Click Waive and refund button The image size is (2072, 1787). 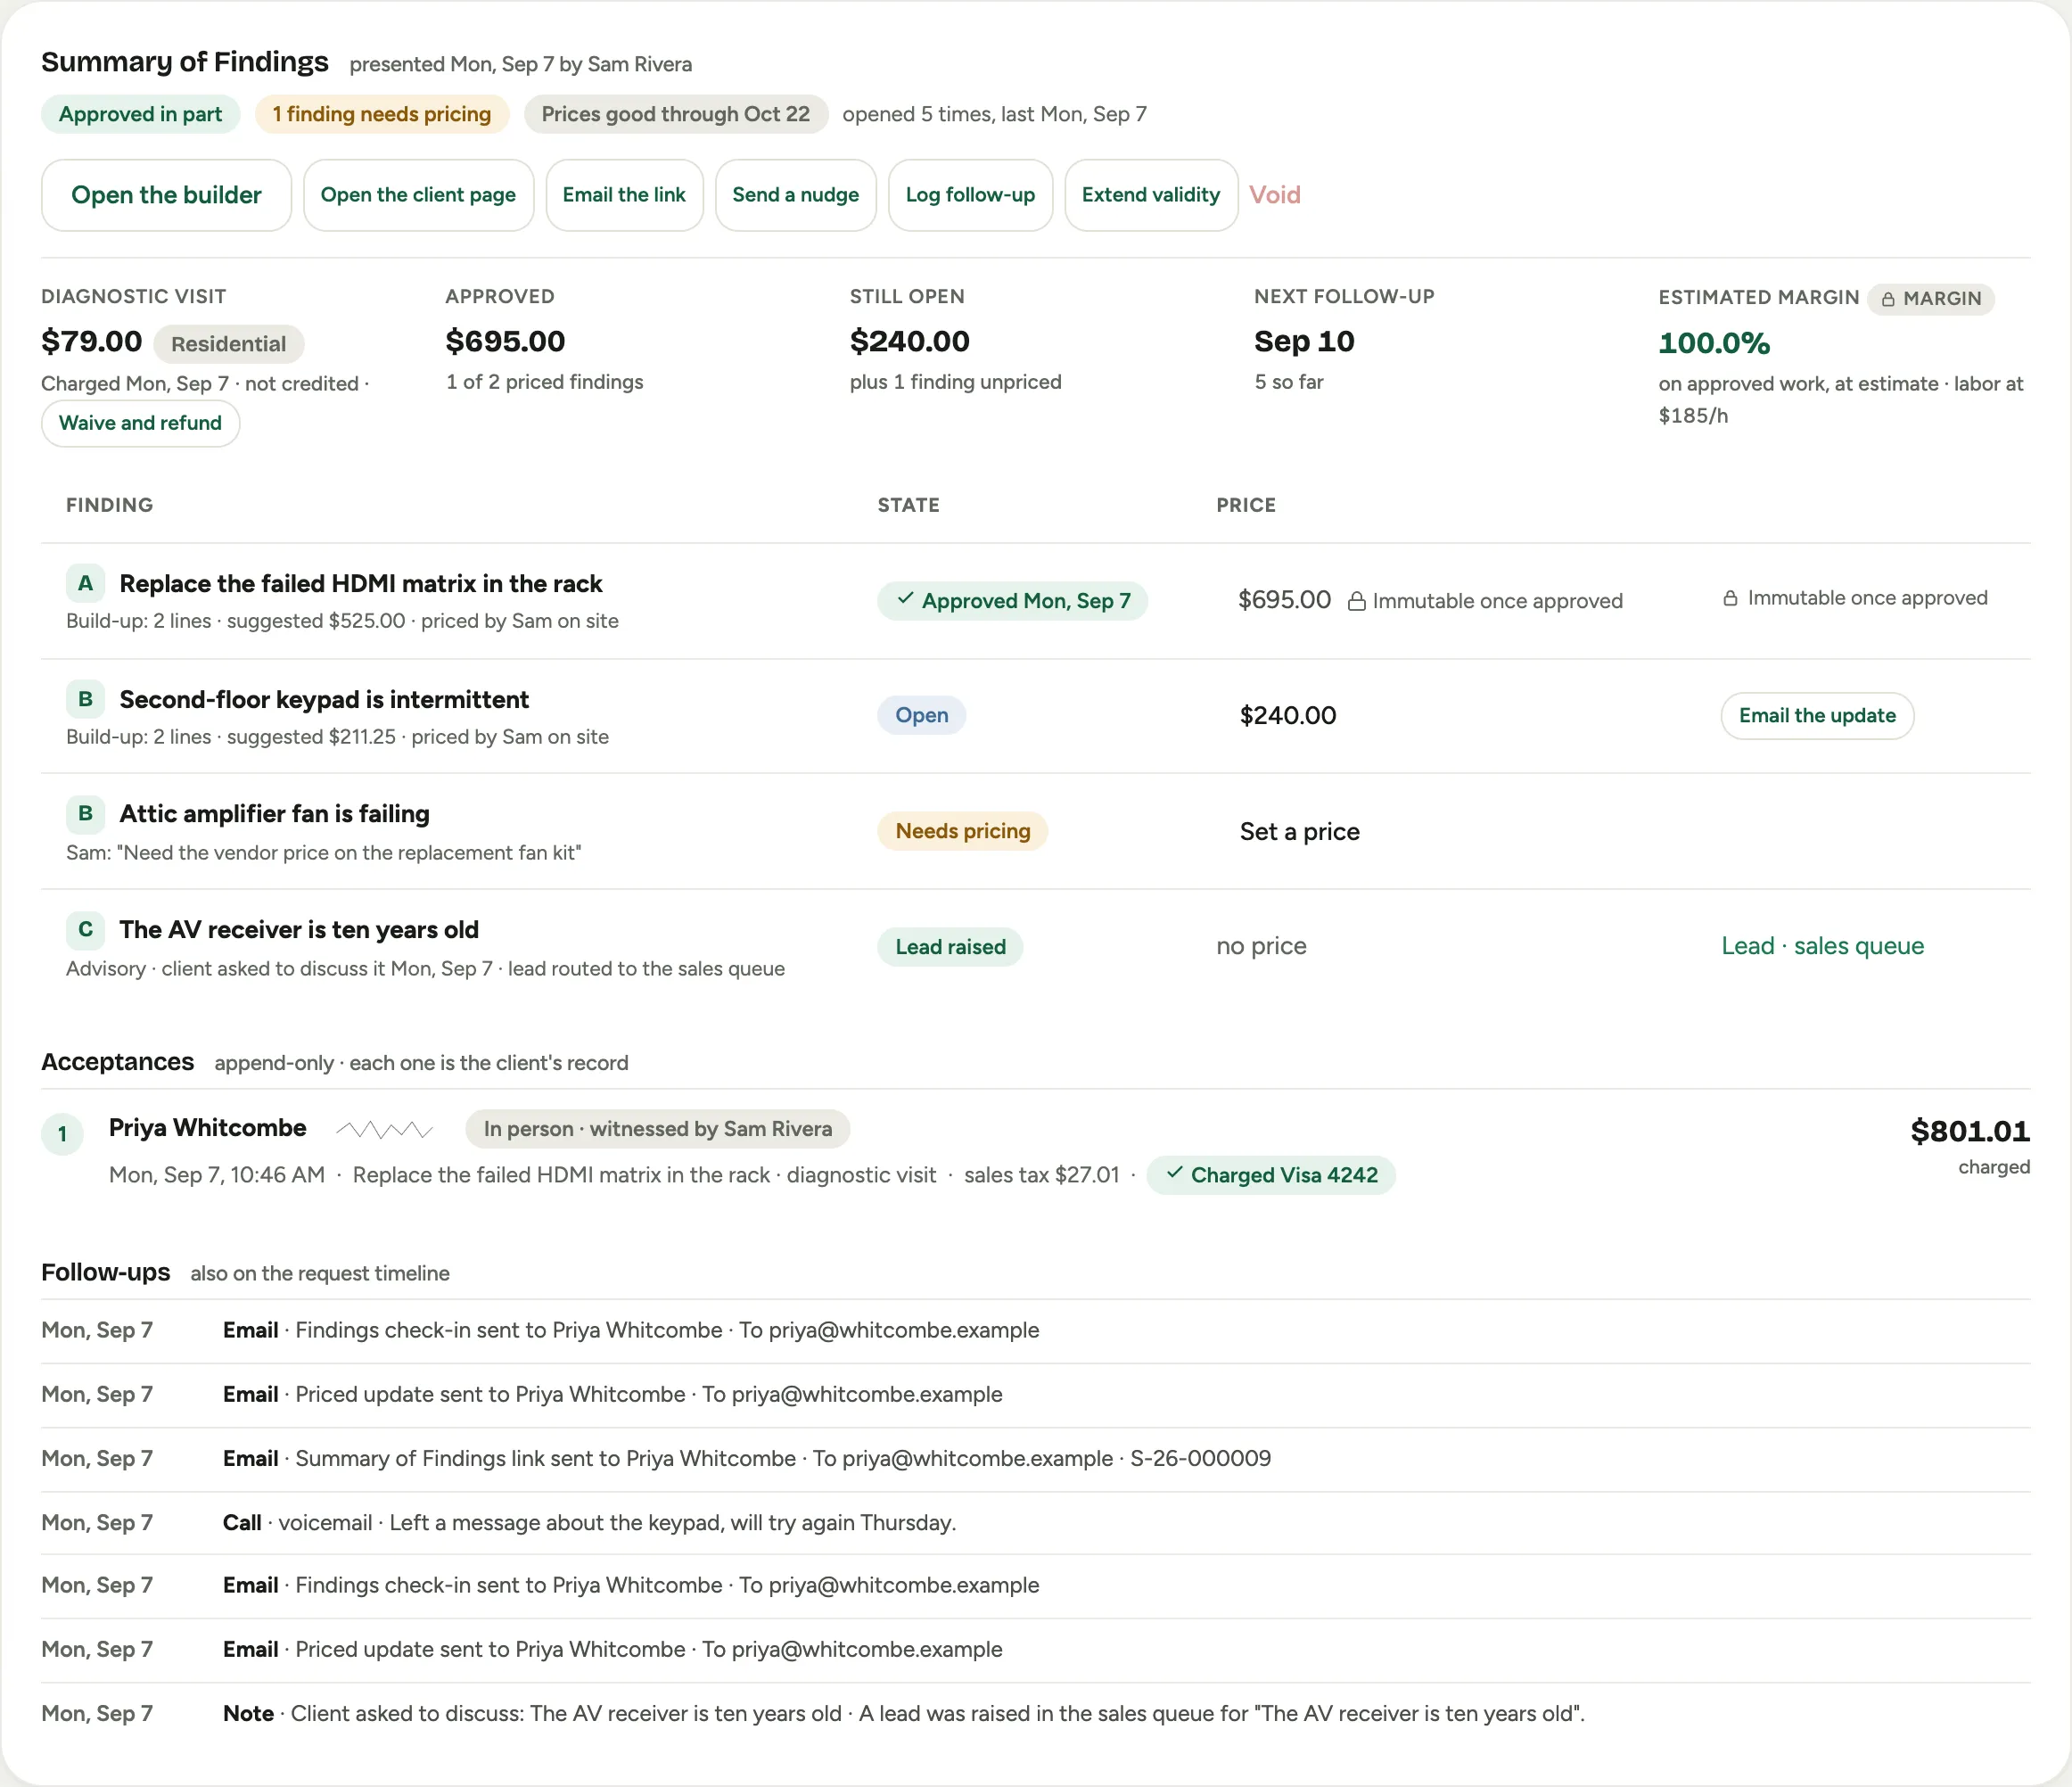click(x=140, y=423)
